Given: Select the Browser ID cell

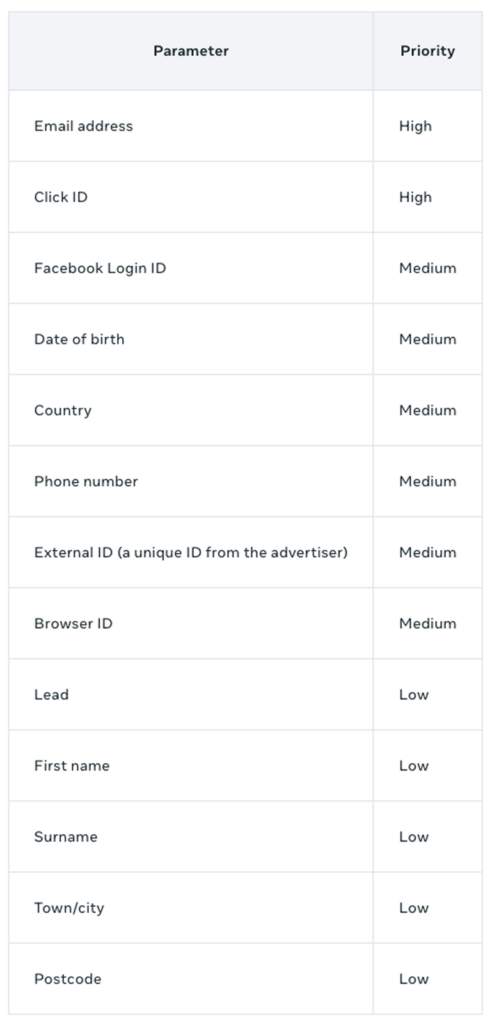Looking at the screenshot, I should [191, 624].
